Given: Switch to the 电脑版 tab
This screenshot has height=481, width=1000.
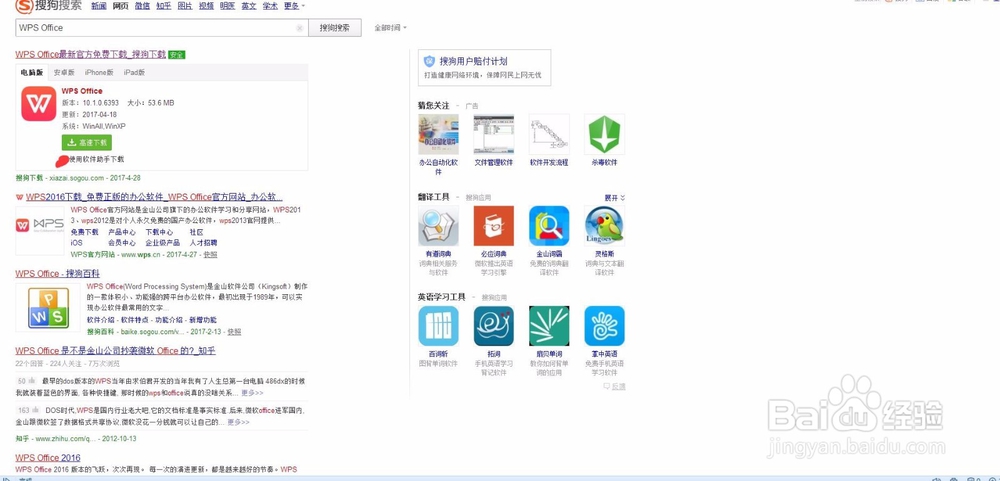Looking at the screenshot, I should 32,73.
